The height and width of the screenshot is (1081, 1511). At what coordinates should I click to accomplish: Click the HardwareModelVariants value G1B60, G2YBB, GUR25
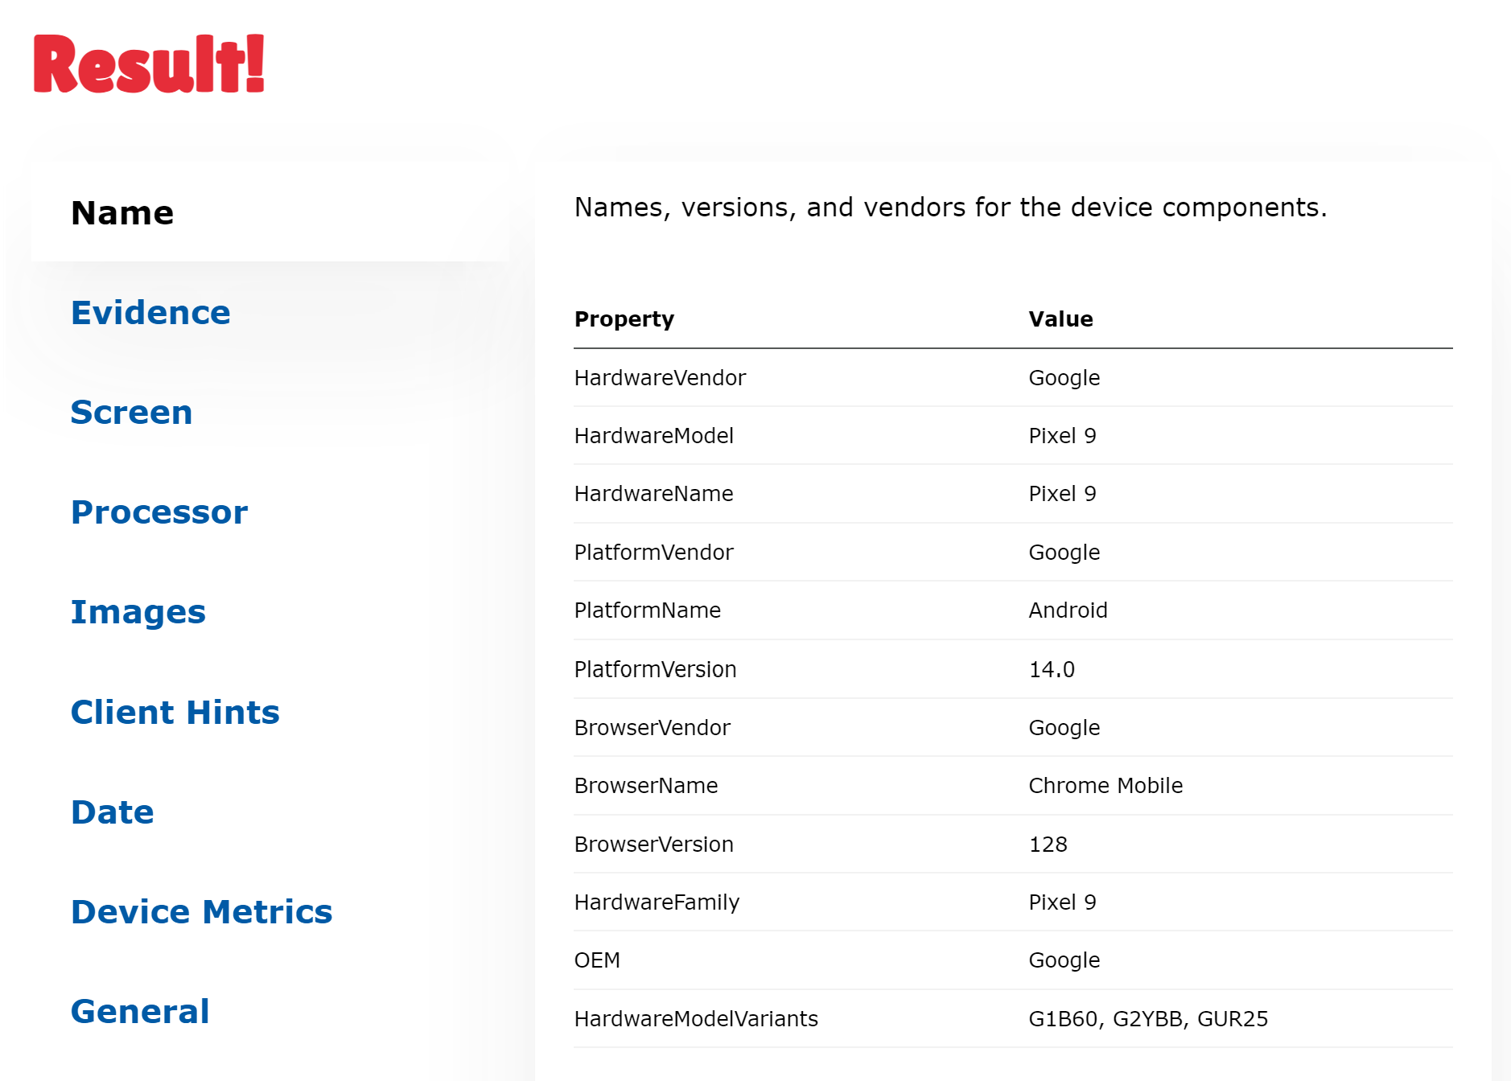tap(1148, 1019)
